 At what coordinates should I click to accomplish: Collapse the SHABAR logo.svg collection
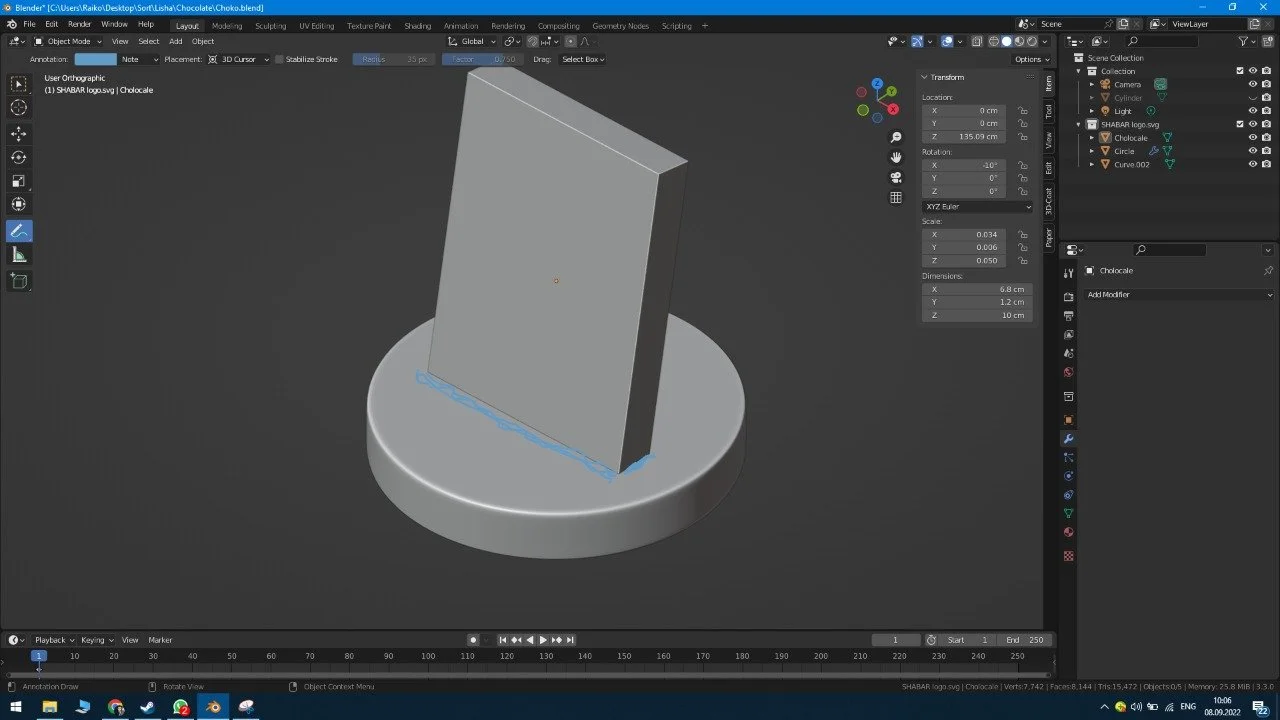1079,124
